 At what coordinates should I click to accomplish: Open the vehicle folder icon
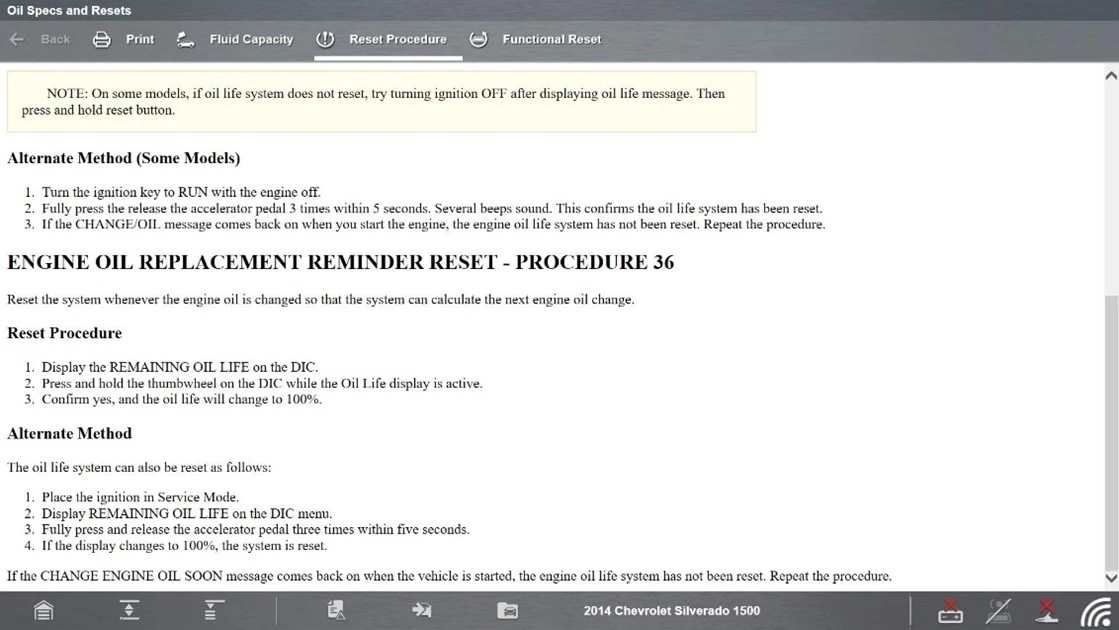[507, 610]
